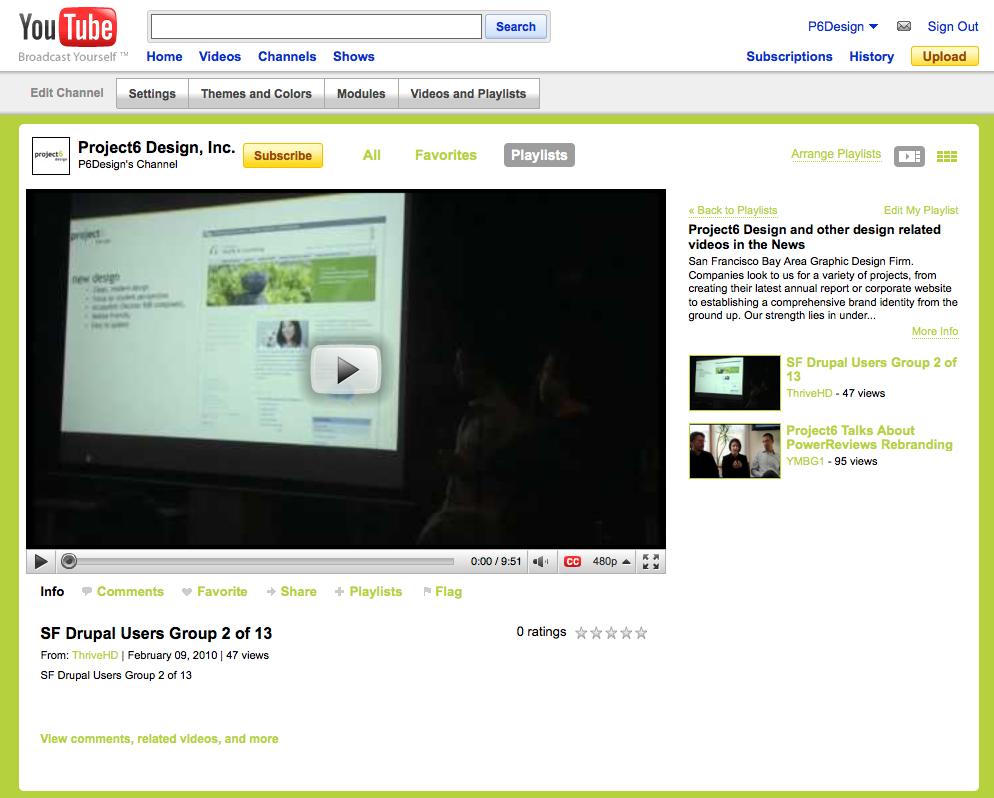The width and height of the screenshot is (994, 798).
Task: Go Back to Playlists
Action: pos(733,210)
